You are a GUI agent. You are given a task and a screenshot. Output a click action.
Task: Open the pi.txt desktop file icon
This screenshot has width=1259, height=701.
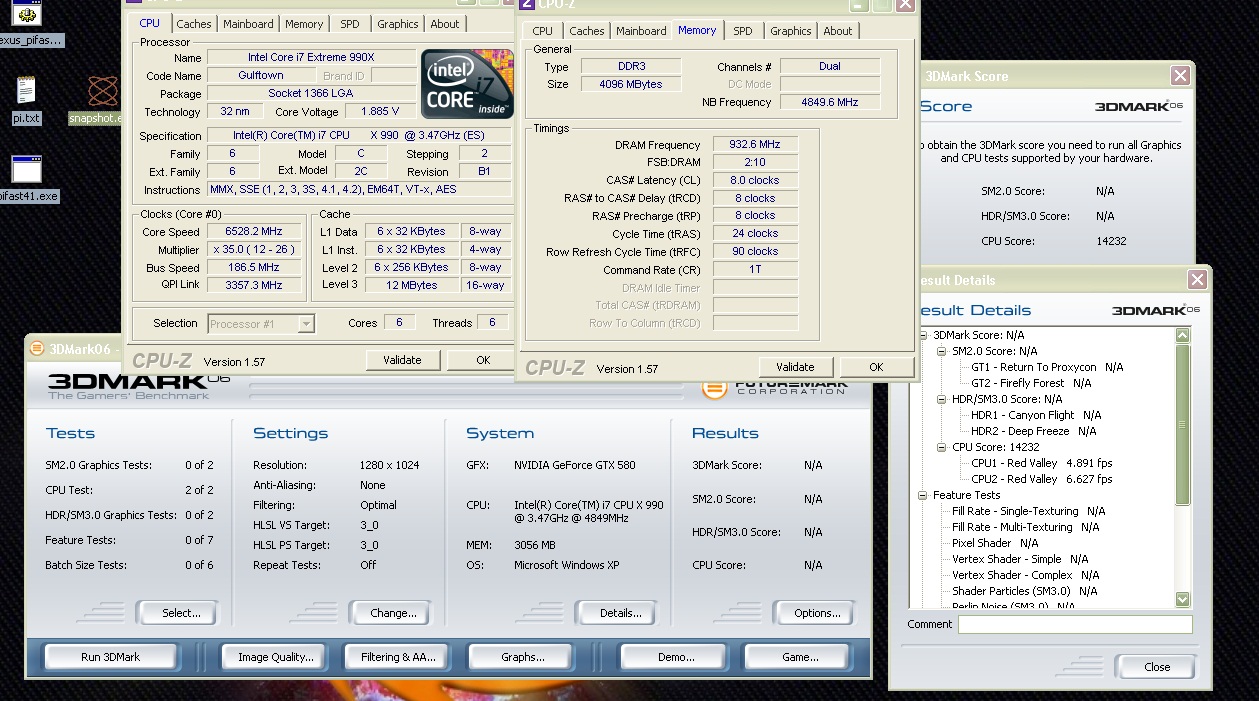(x=27, y=91)
